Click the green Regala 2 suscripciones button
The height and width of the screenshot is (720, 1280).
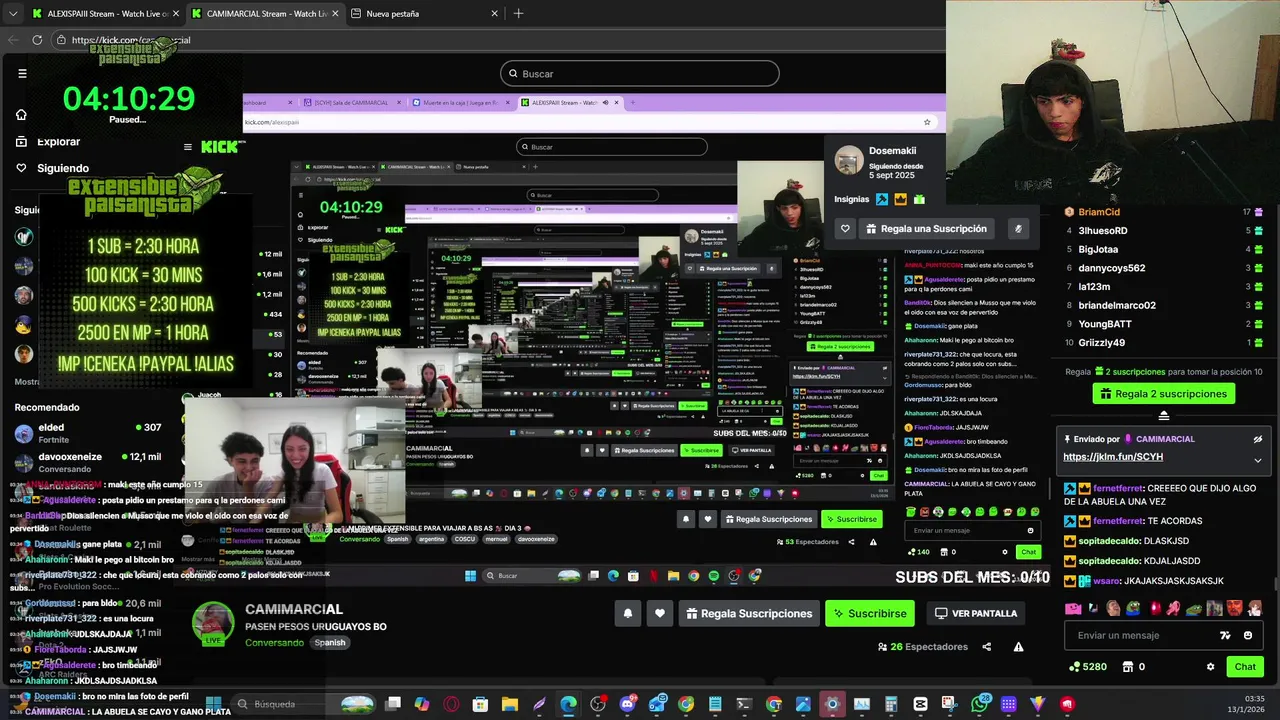click(1163, 394)
